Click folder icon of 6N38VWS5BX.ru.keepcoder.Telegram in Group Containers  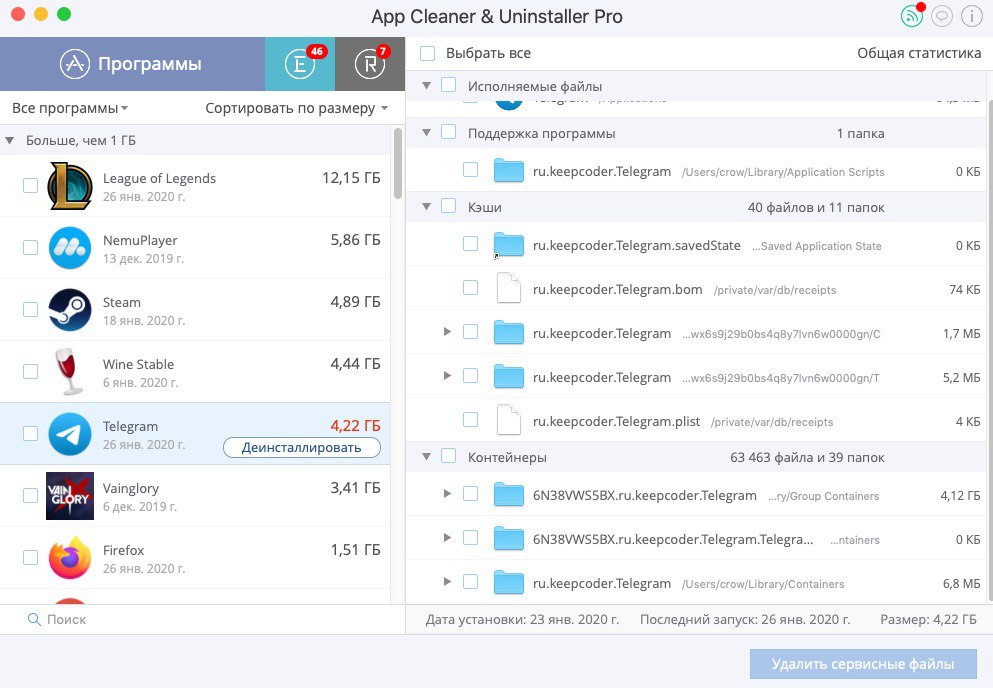click(509, 494)
